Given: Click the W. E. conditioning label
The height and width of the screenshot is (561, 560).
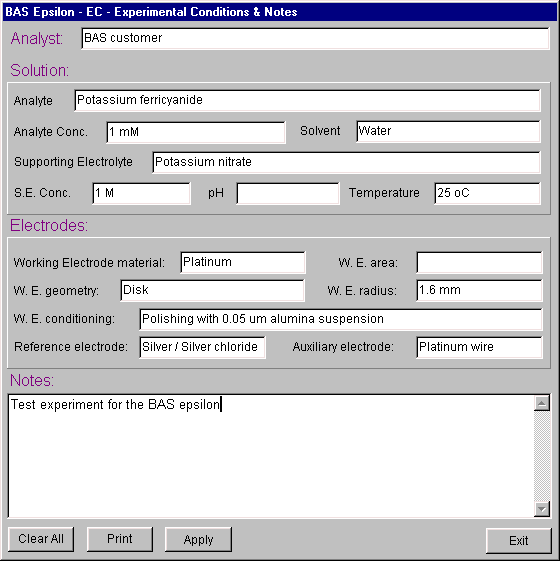Looking at the screenshot, I should pos(64,319).
